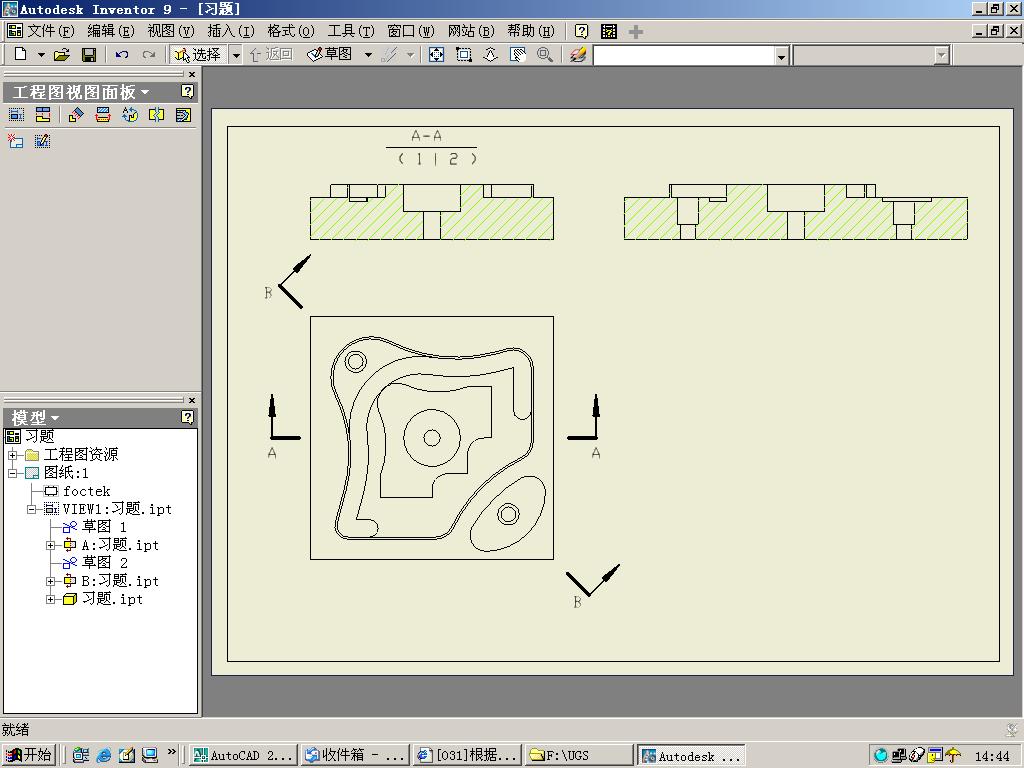Switch to the 收件箱 taskbar button
This screenshot has width=1024, height=768.
356,756
